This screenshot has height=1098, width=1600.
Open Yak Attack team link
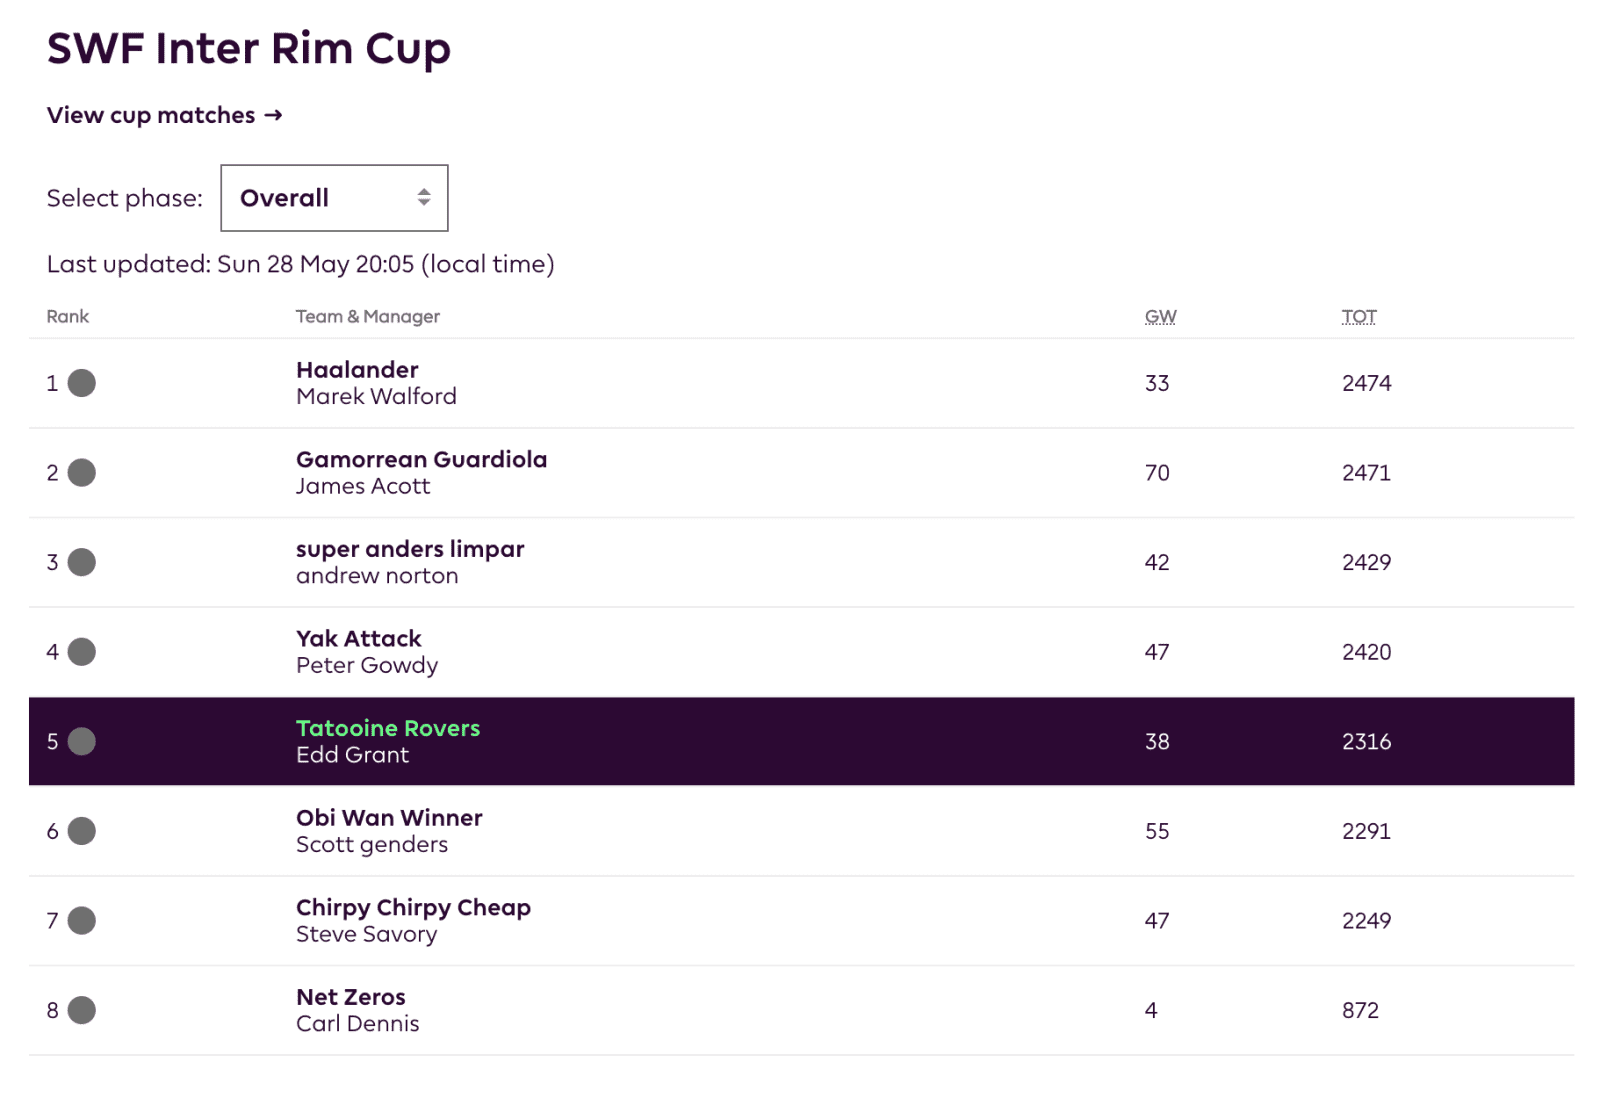click(358, 639)
